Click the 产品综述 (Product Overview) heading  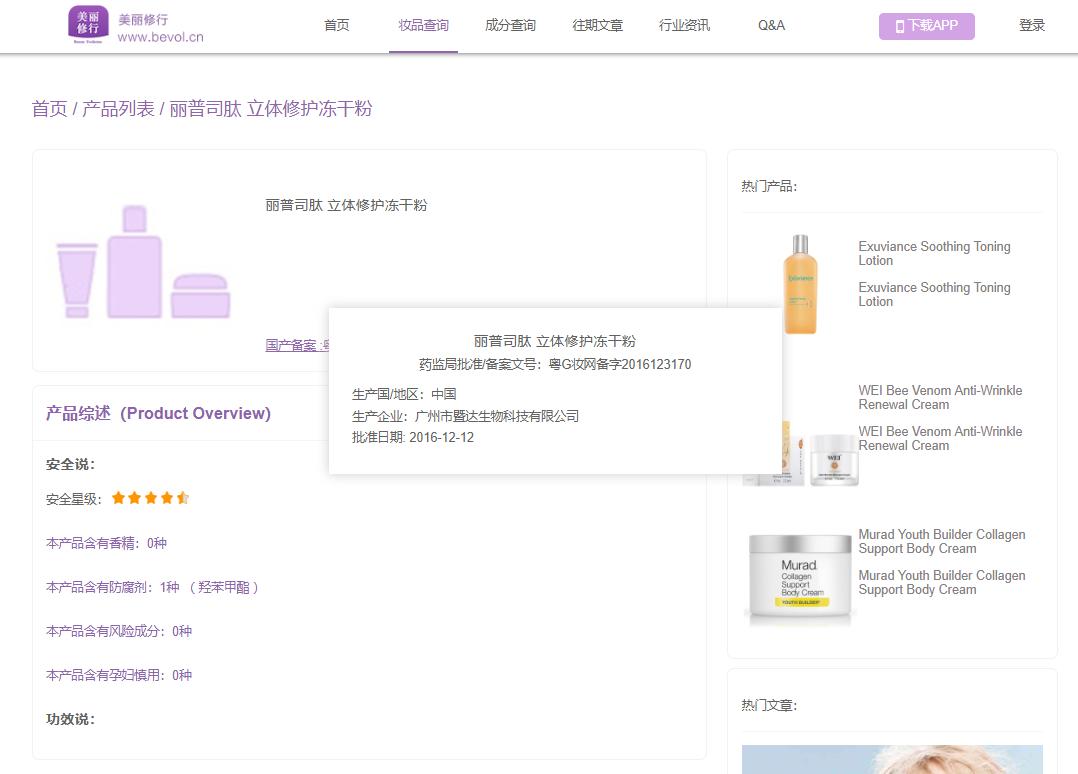(x=158, y=413)
